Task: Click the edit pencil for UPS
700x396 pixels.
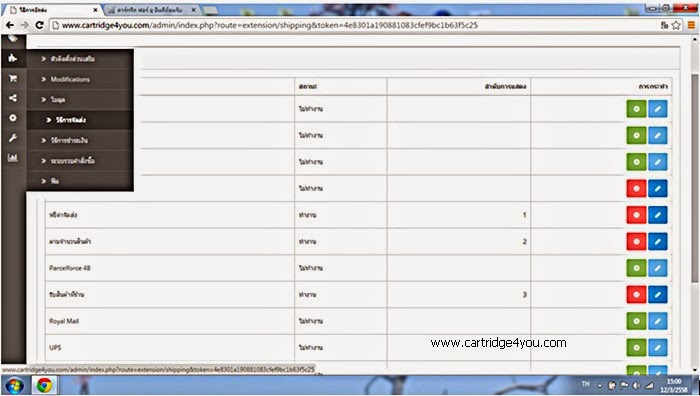Action: (658, 347)
